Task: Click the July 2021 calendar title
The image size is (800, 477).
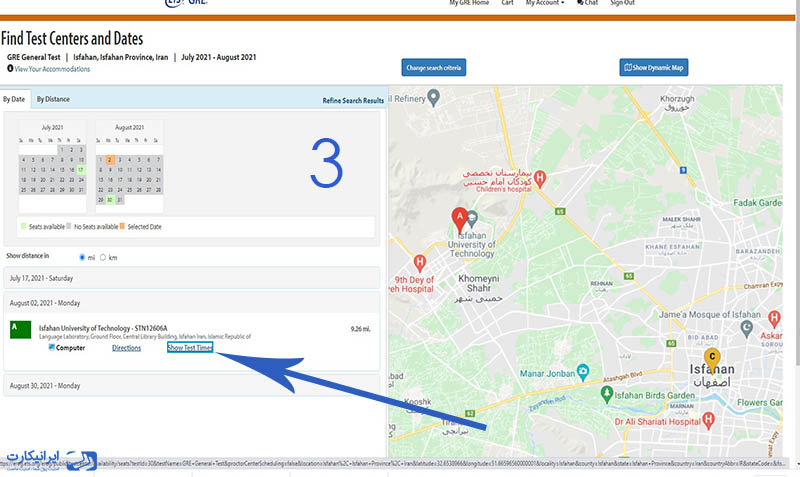Action: (53, 127)
